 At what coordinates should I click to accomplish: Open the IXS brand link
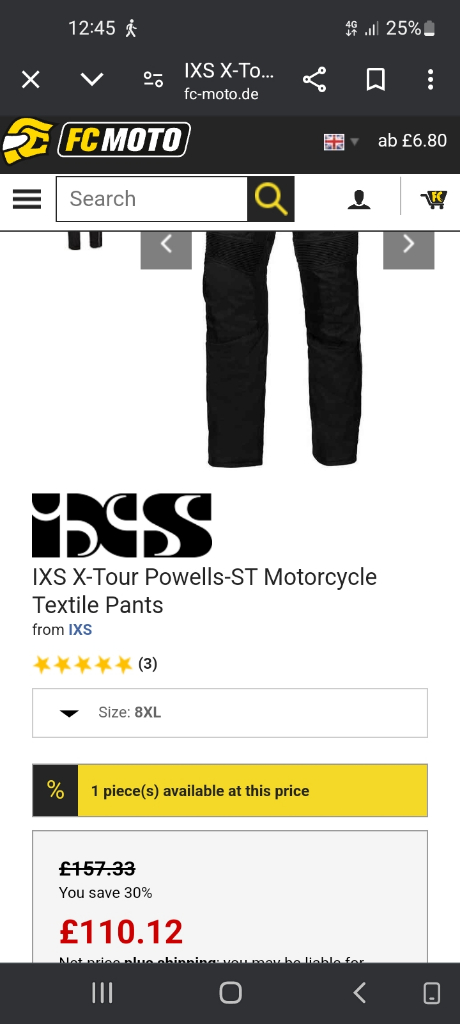(x=80, y=630)
